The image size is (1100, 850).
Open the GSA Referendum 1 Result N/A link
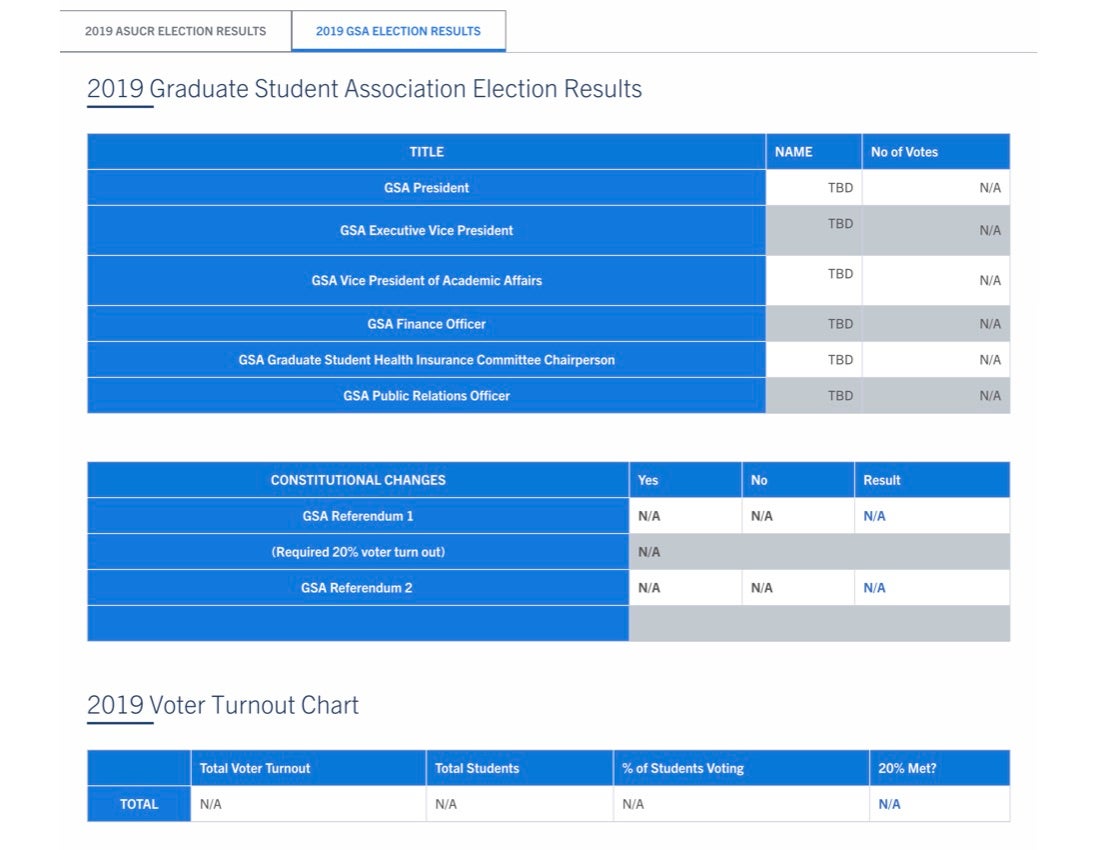(874, 516)
